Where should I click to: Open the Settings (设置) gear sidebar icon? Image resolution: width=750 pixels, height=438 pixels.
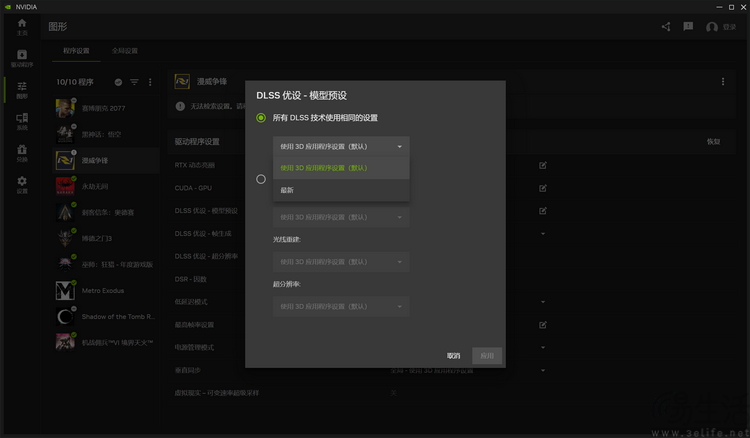[22, 185]
